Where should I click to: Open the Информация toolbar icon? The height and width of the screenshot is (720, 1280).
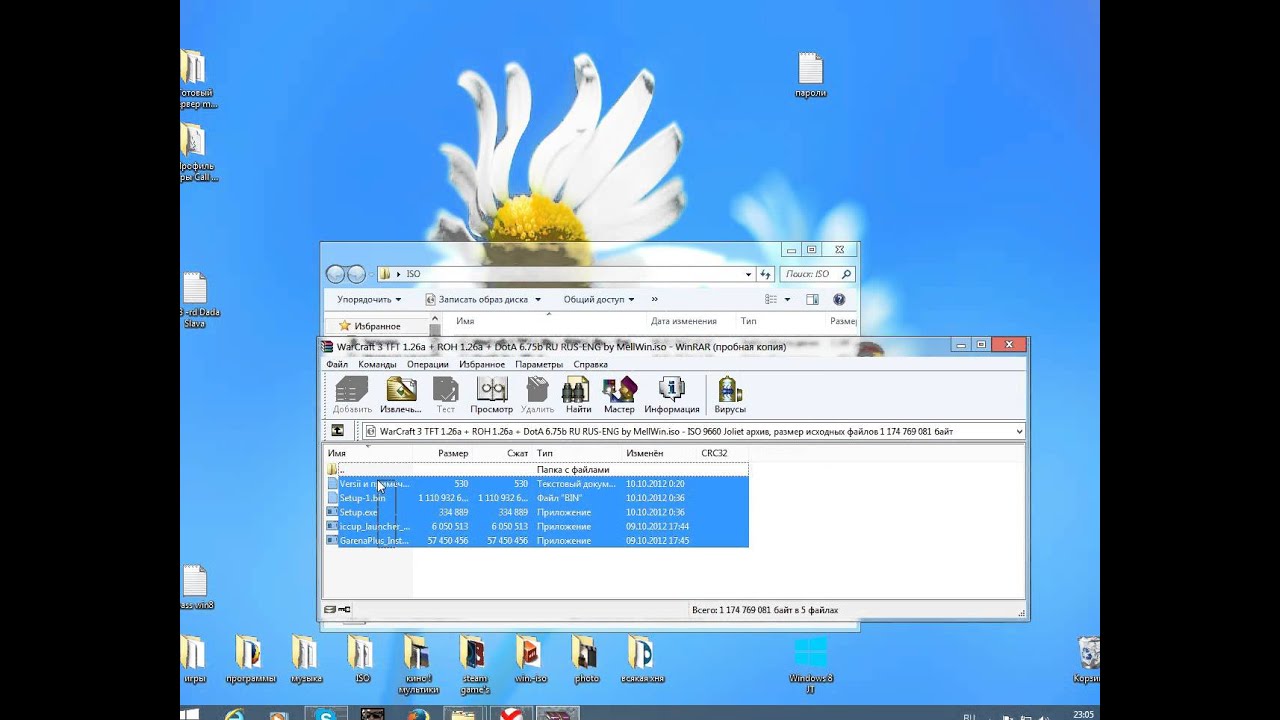pyautogui.click(x=672, y=395)
